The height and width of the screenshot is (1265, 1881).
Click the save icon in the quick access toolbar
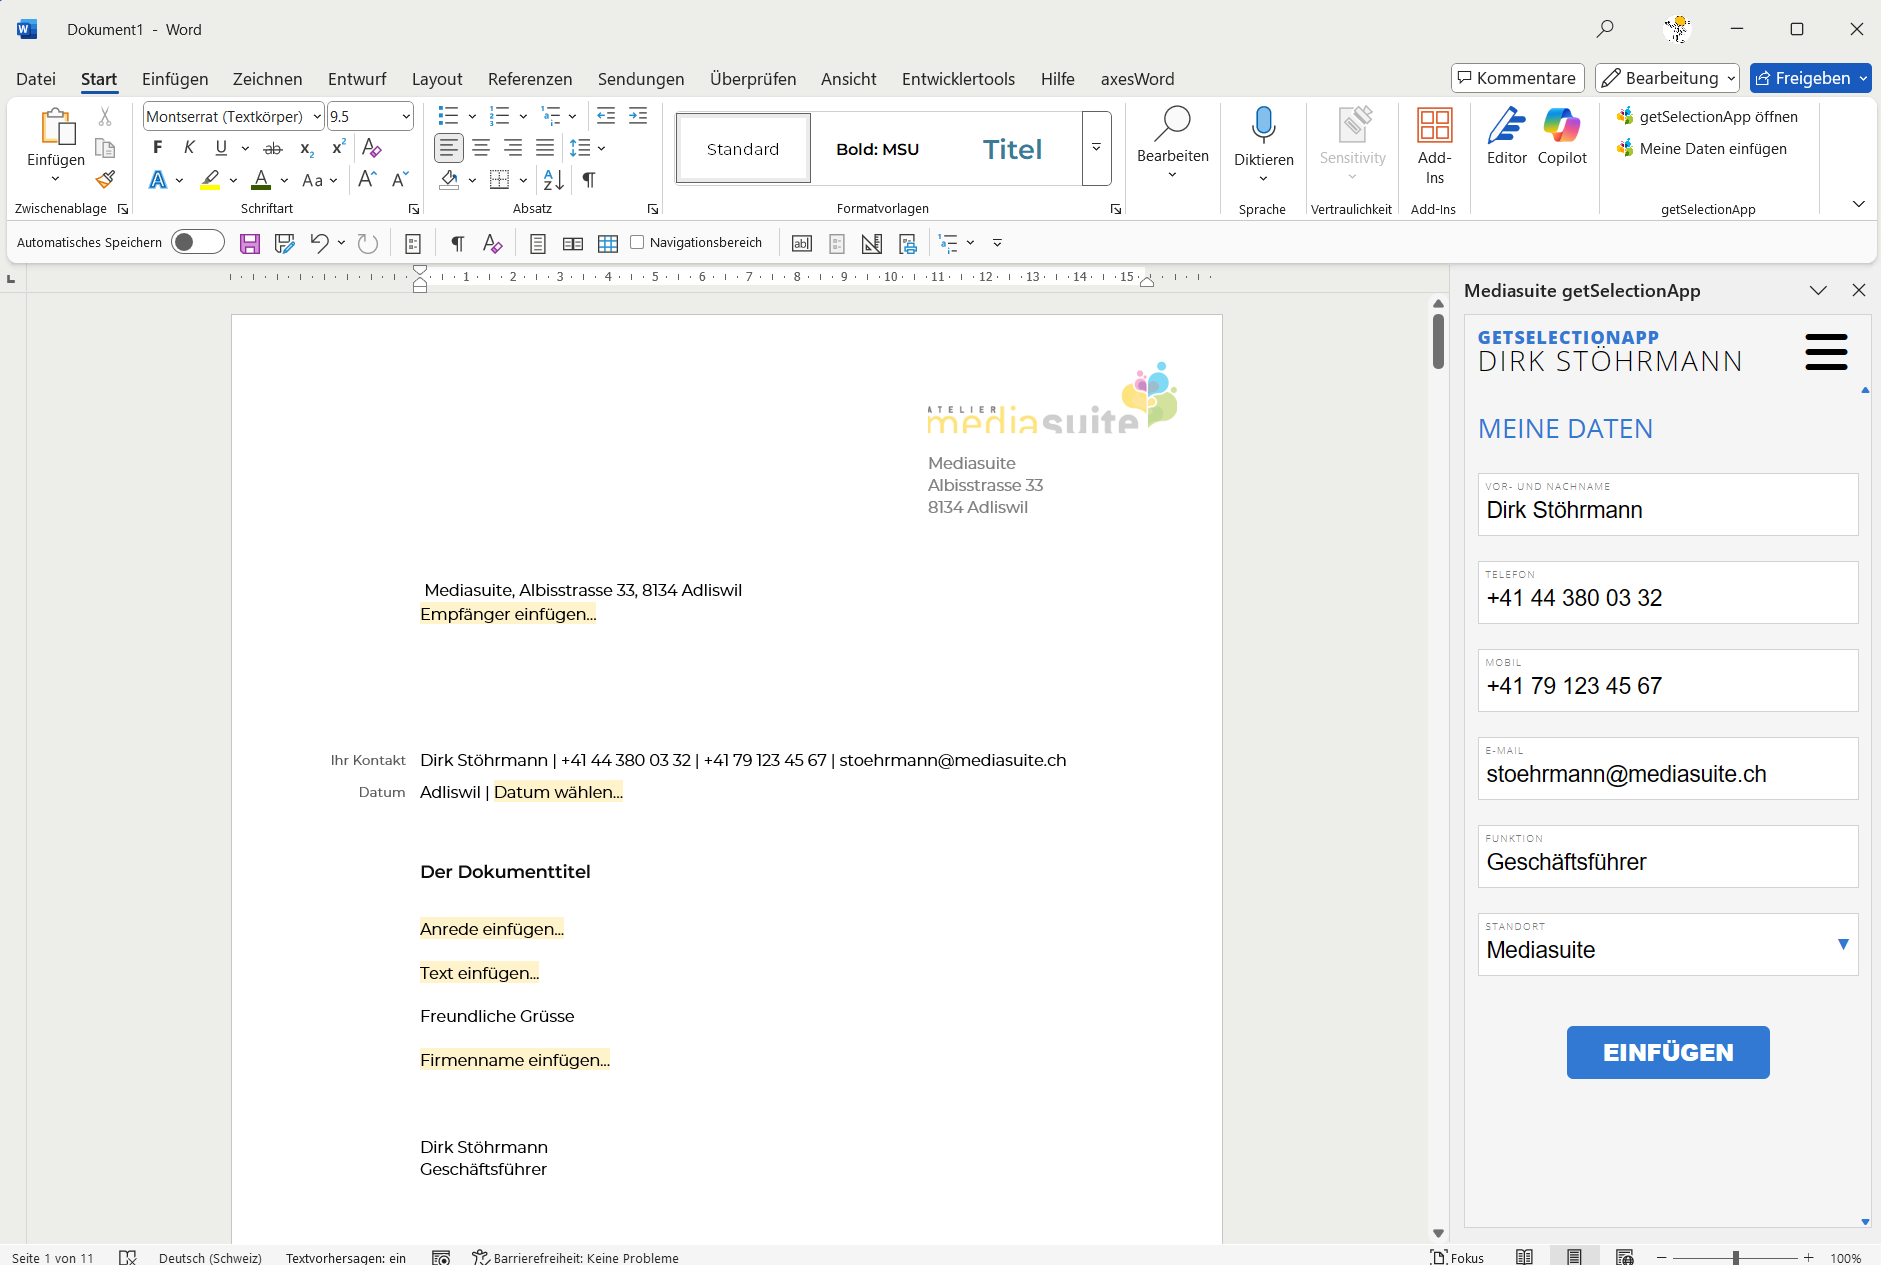click(x=250, y=243)
